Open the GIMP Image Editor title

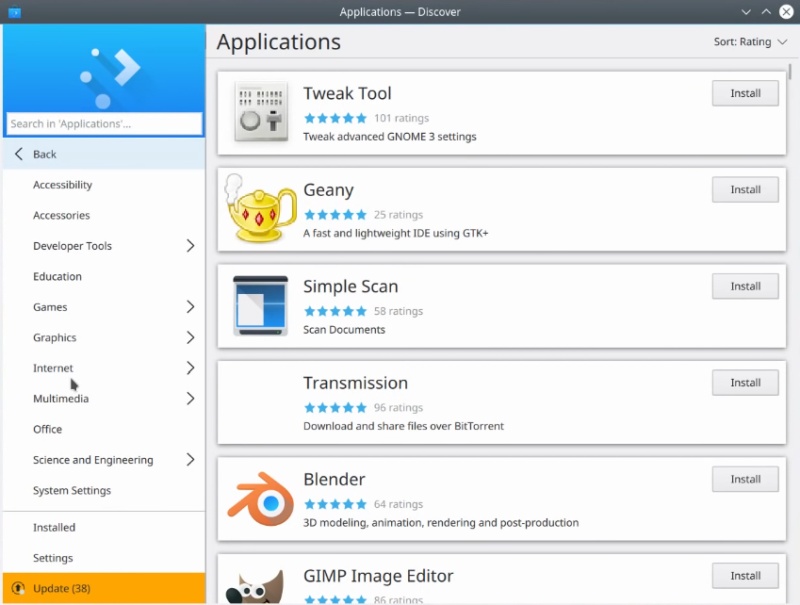378,576
